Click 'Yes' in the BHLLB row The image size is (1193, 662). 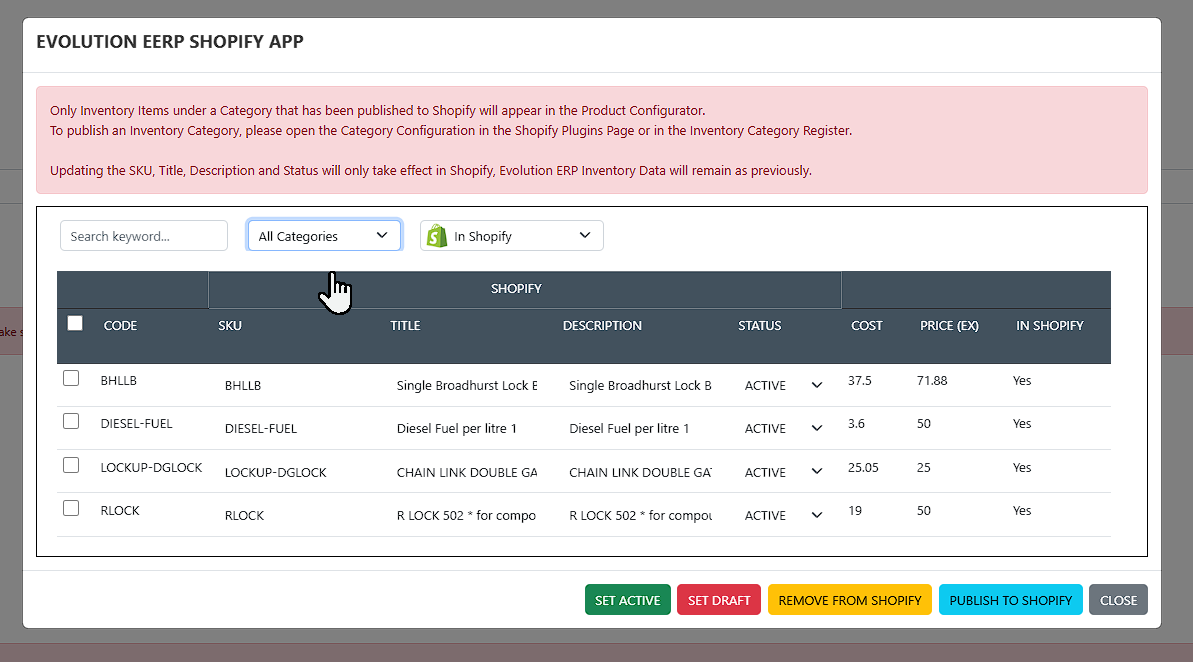1022,380
